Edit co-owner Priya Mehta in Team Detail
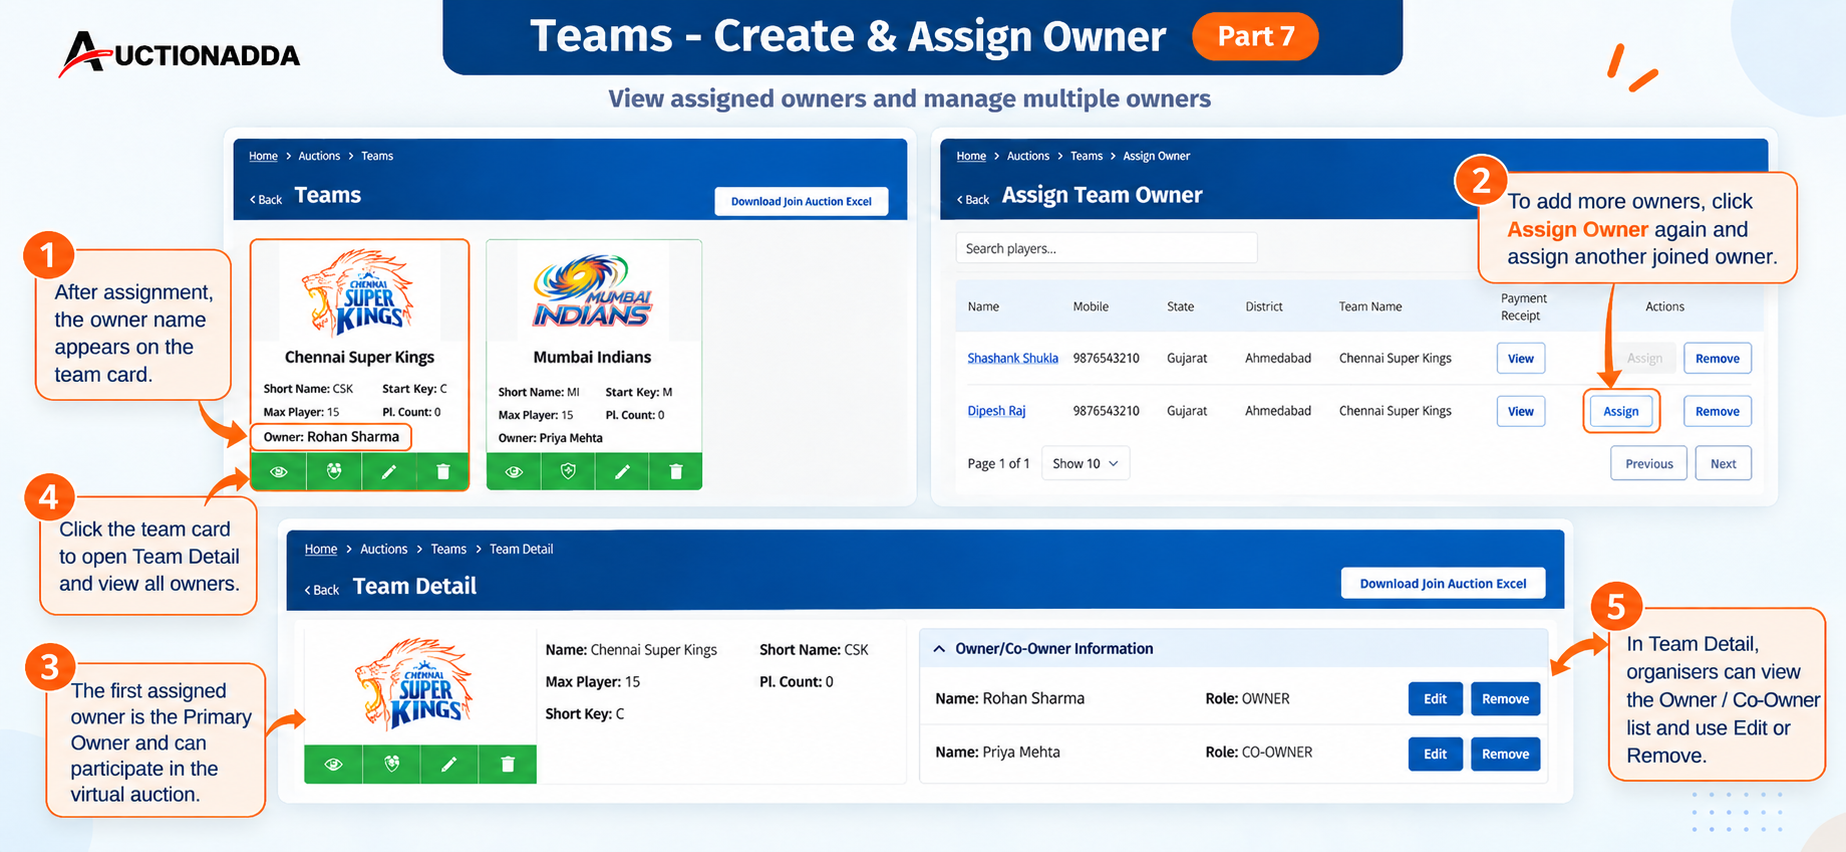Screen dimensions: 1846x852 coord(1435,754)
